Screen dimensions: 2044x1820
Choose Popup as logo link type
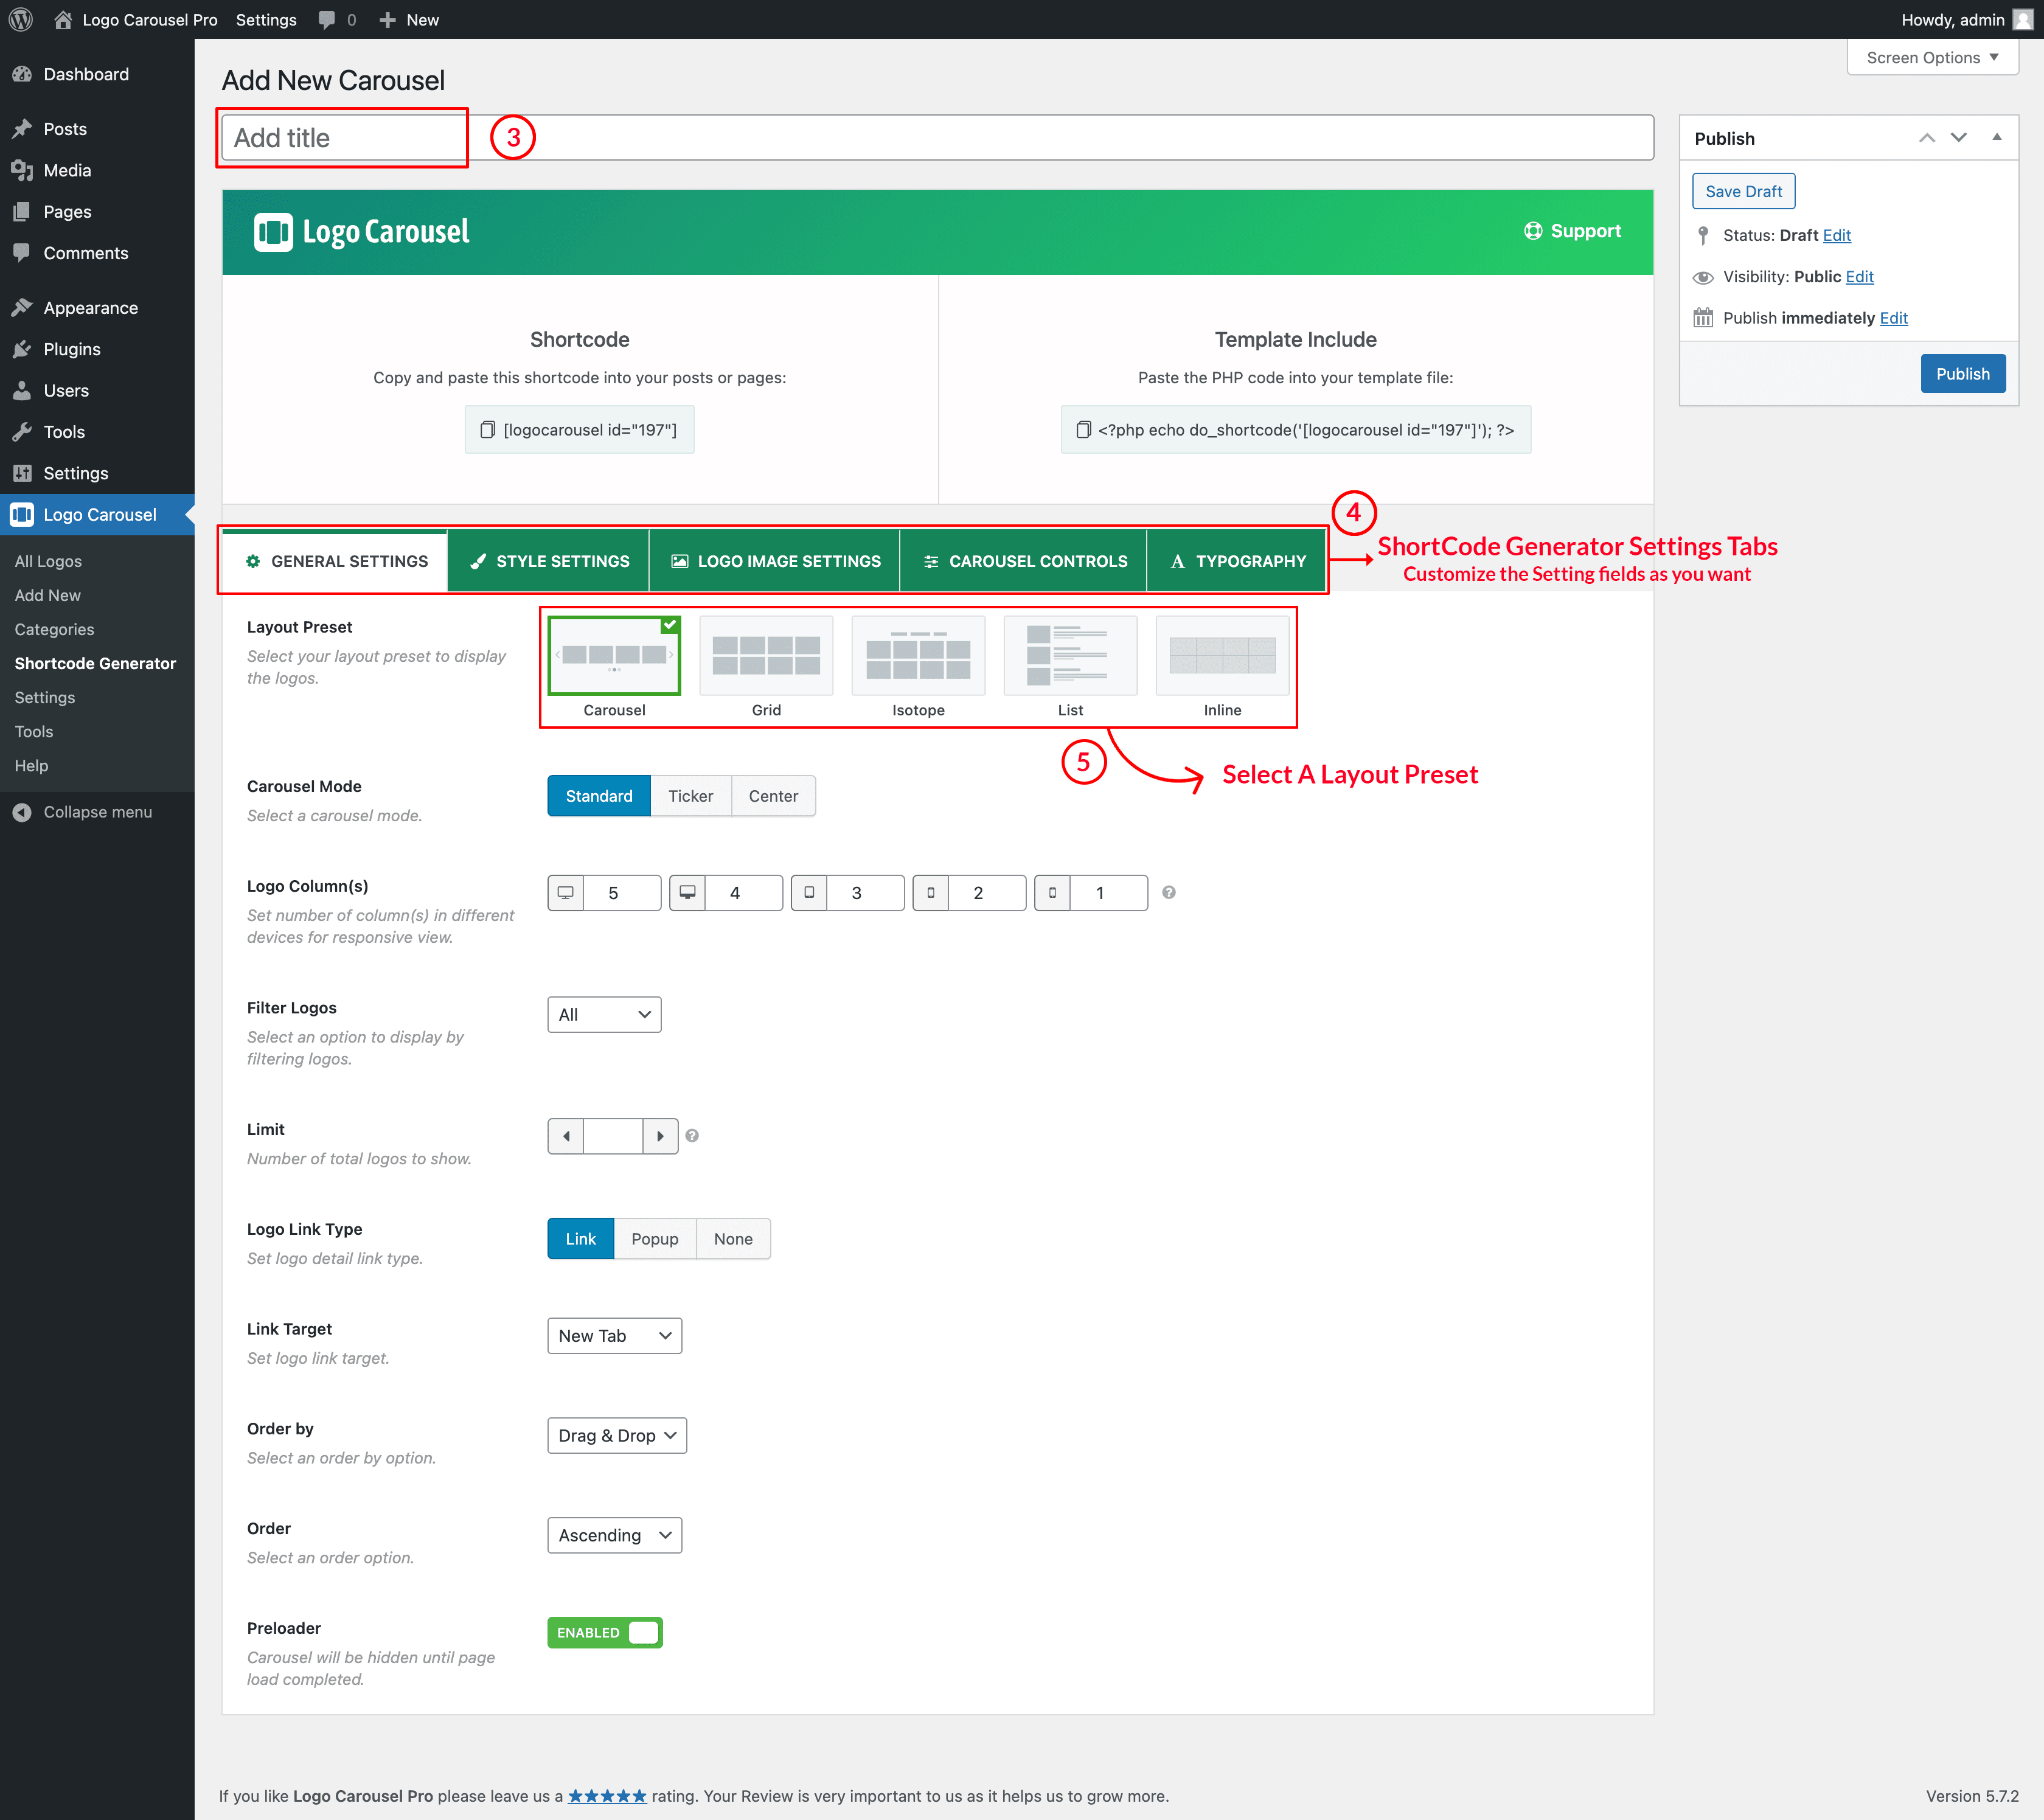click(654, 1239)
